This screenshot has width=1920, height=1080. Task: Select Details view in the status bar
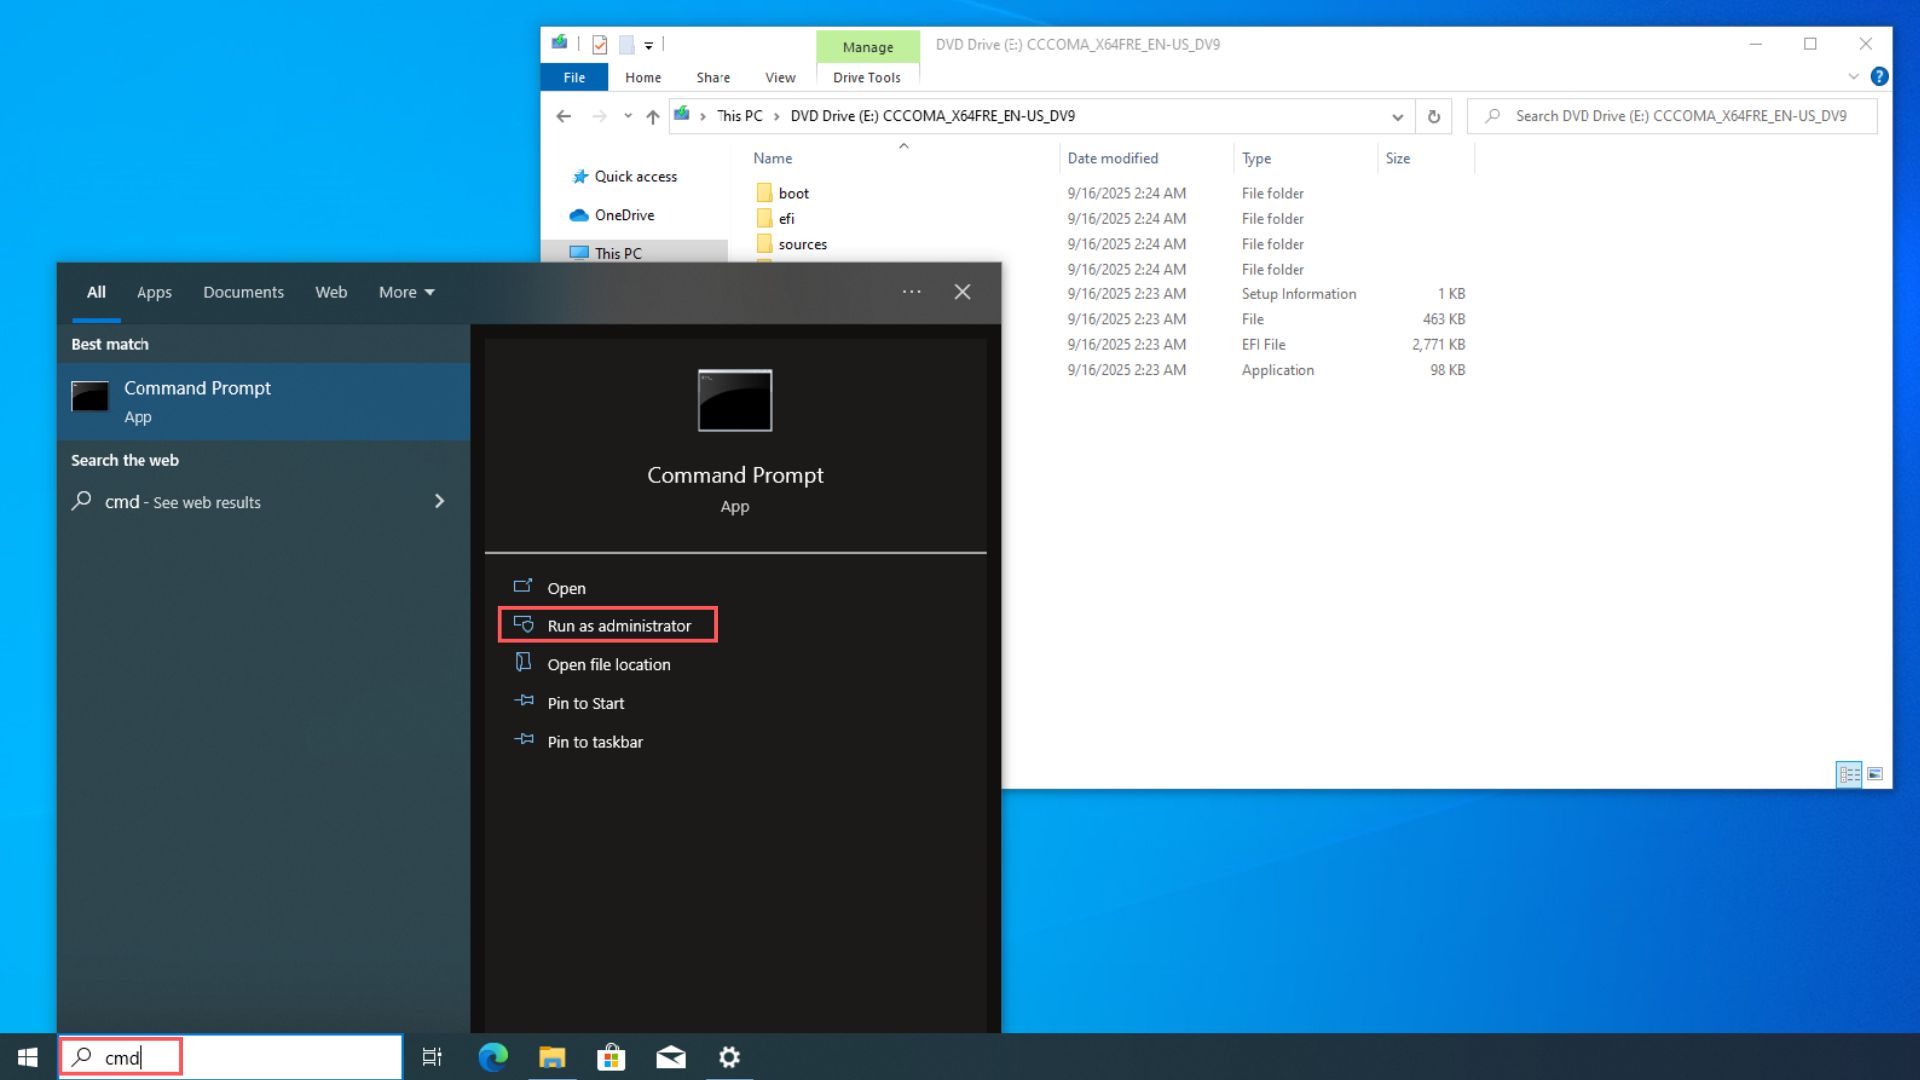pyautogui.click(x=1849, y=773)
